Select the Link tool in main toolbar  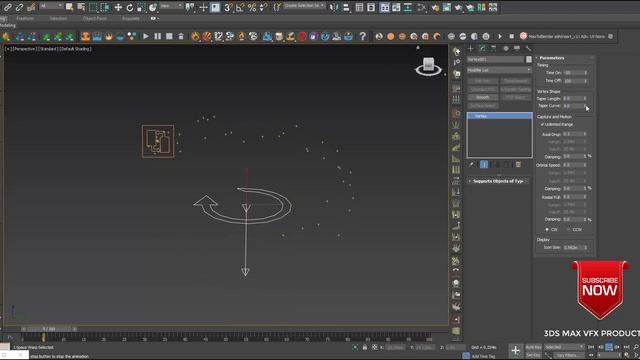[x=7, y=7]
